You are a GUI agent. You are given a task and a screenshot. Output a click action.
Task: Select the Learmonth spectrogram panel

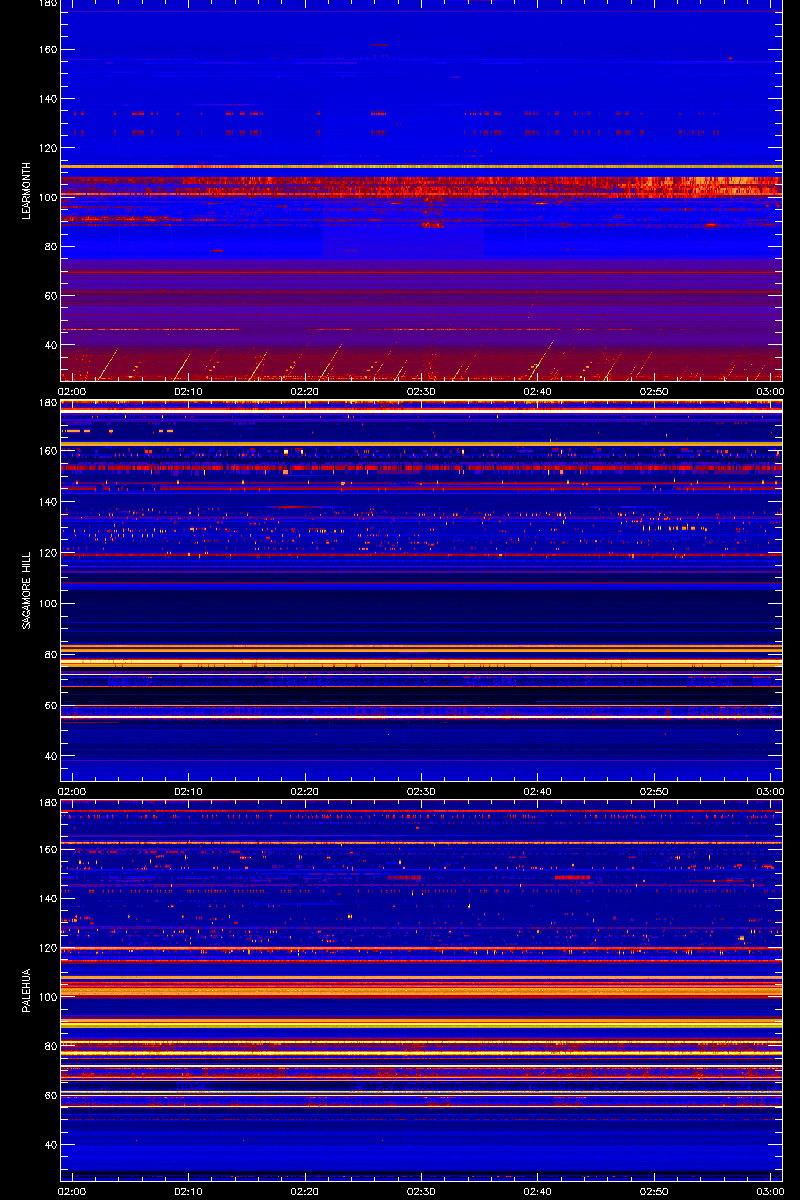[421, 190]
